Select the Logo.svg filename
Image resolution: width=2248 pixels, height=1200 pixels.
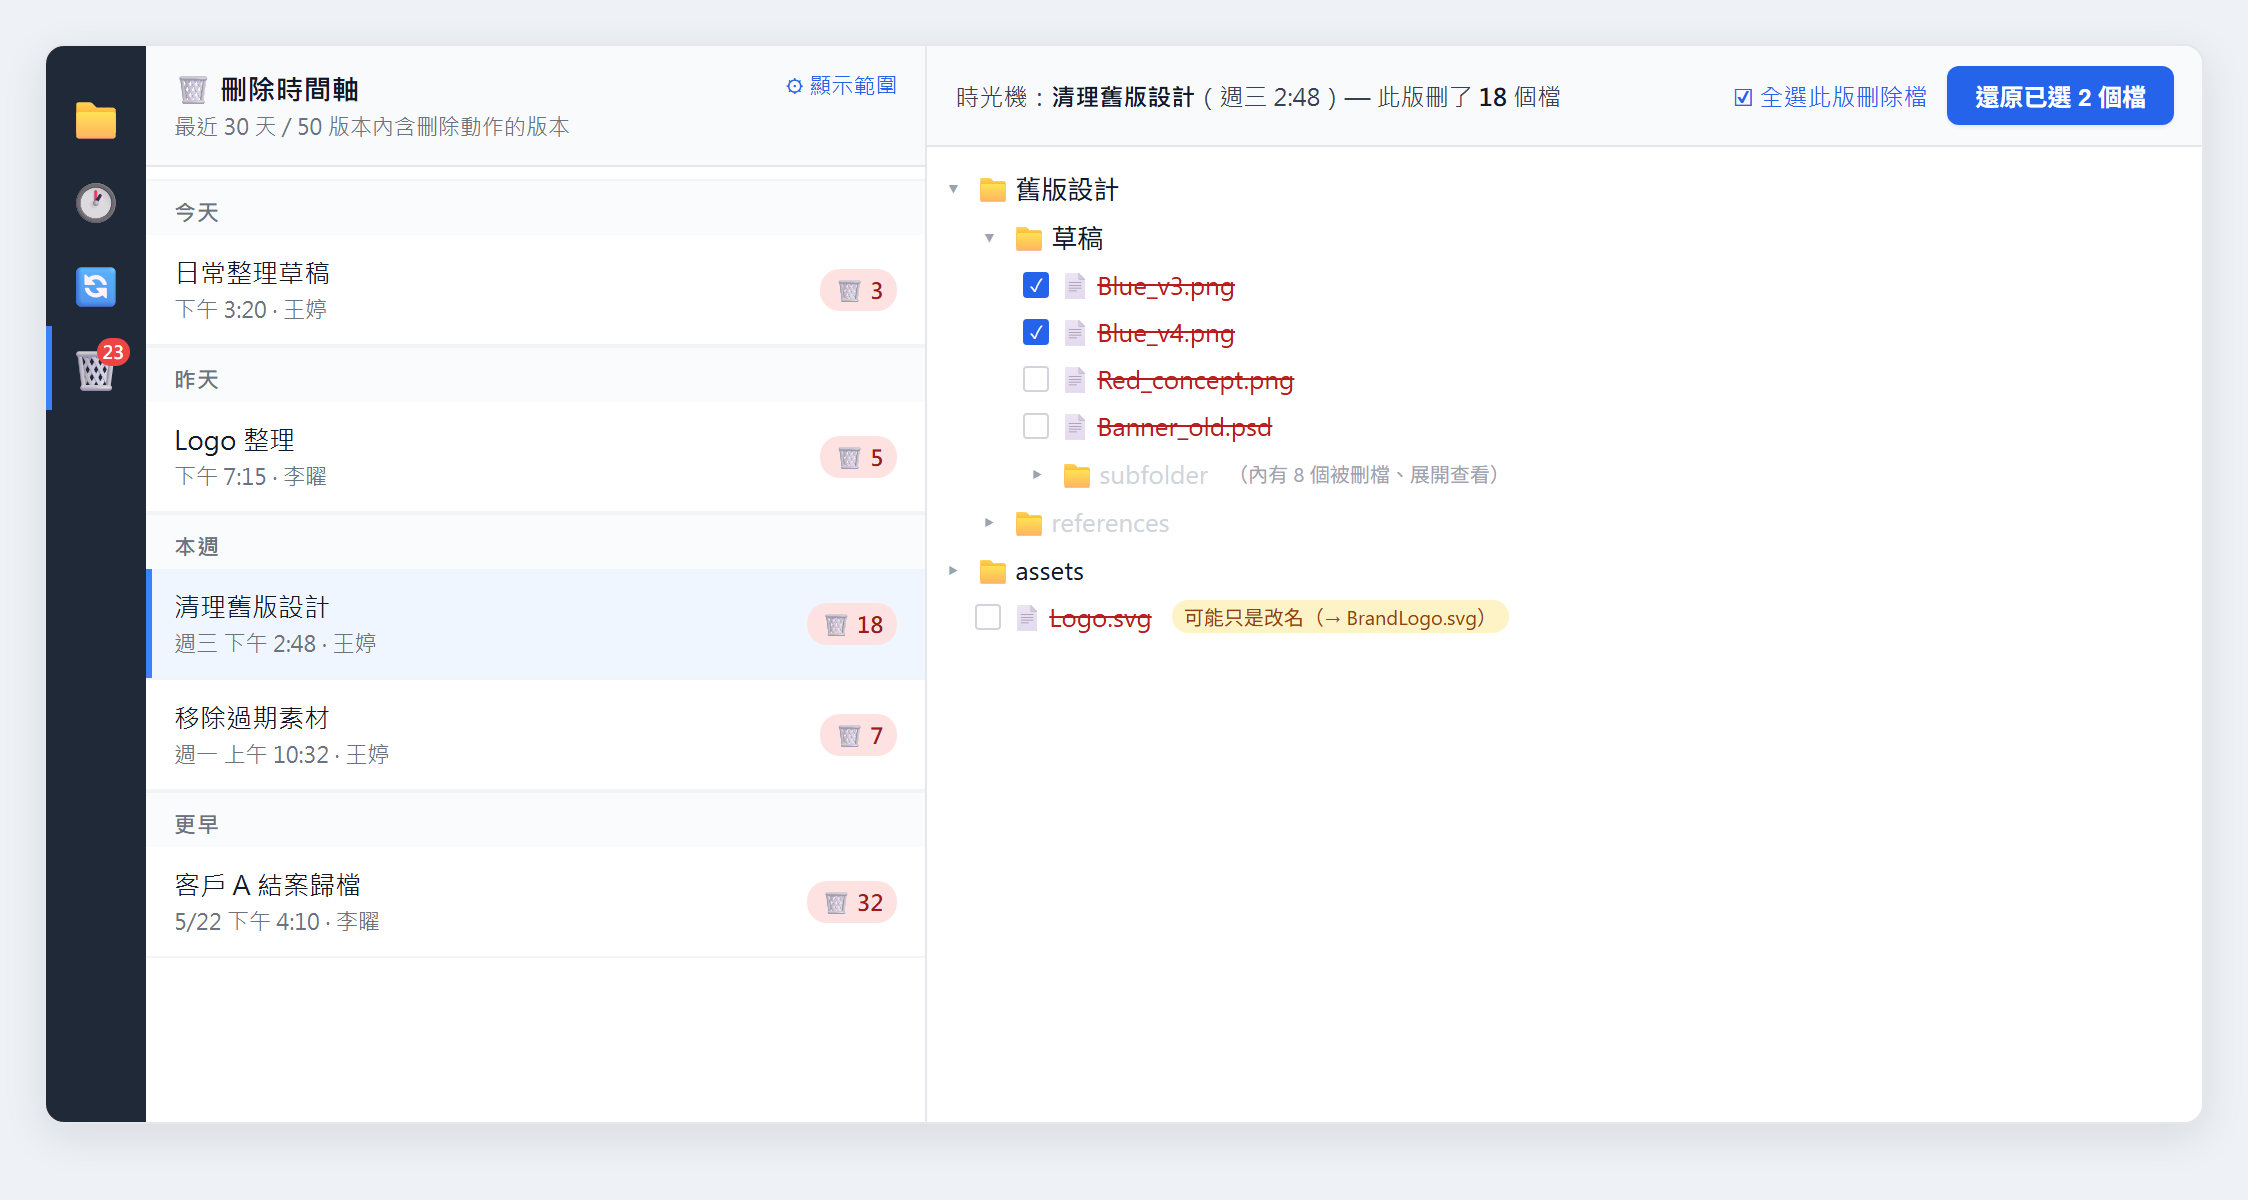[1101, 619]
